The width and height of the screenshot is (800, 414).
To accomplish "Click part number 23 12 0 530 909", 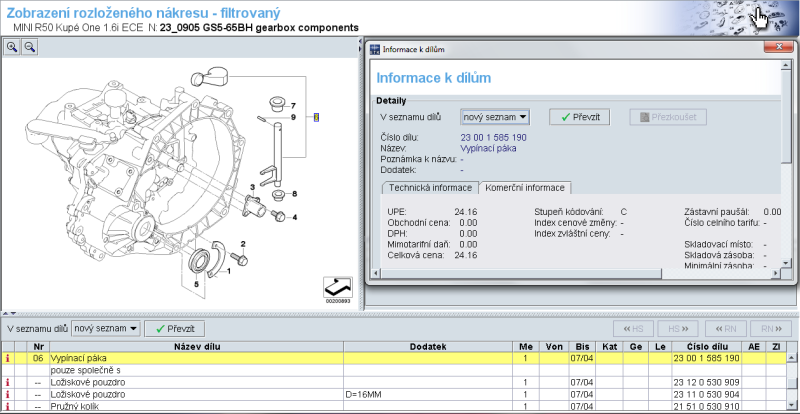I will (x=706, y=382).
